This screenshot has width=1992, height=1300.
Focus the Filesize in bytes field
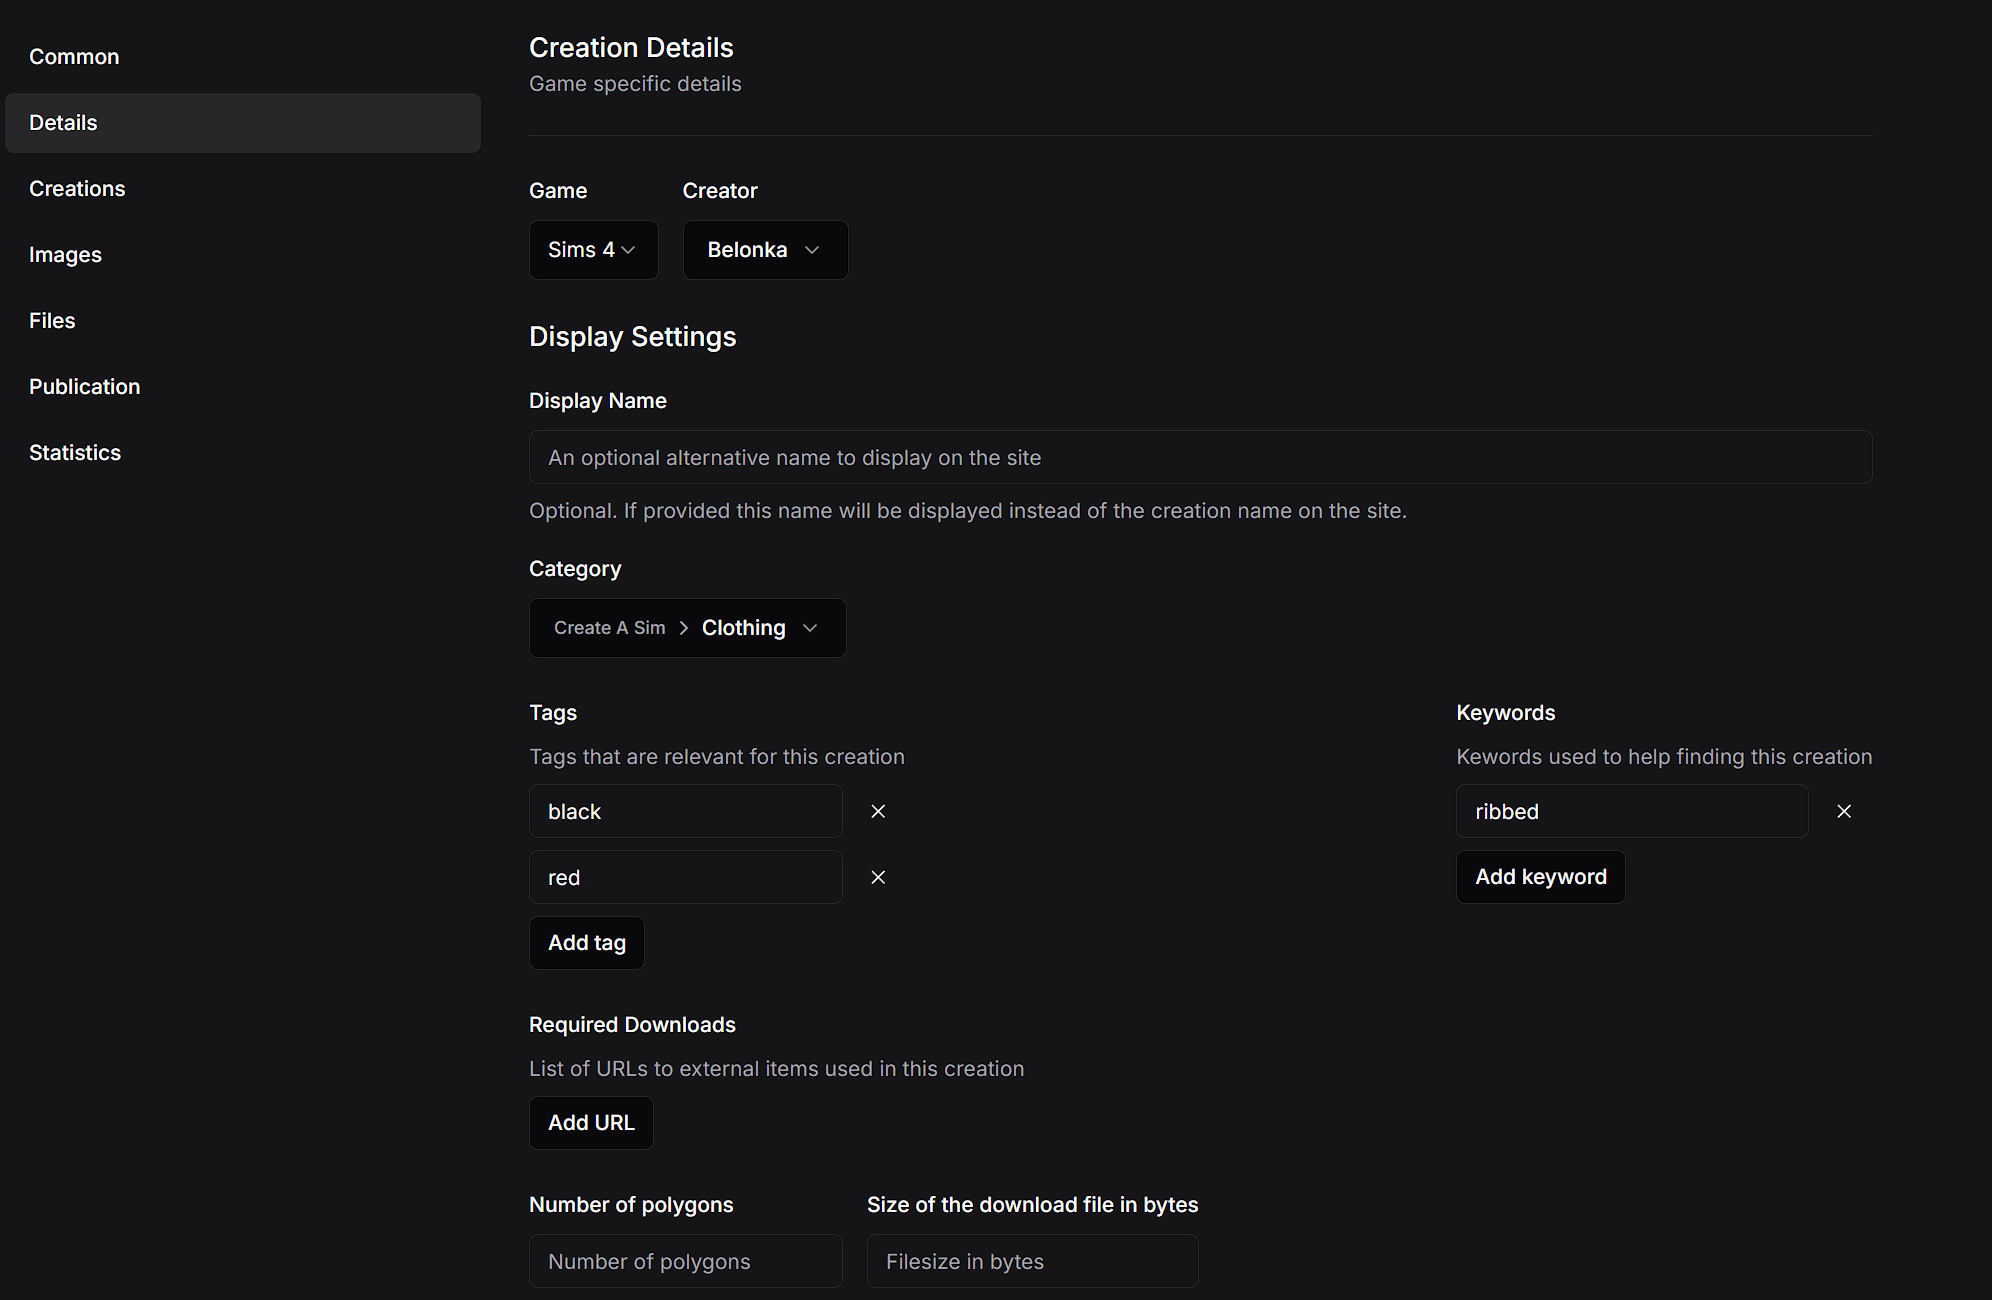[1032, 1262]
